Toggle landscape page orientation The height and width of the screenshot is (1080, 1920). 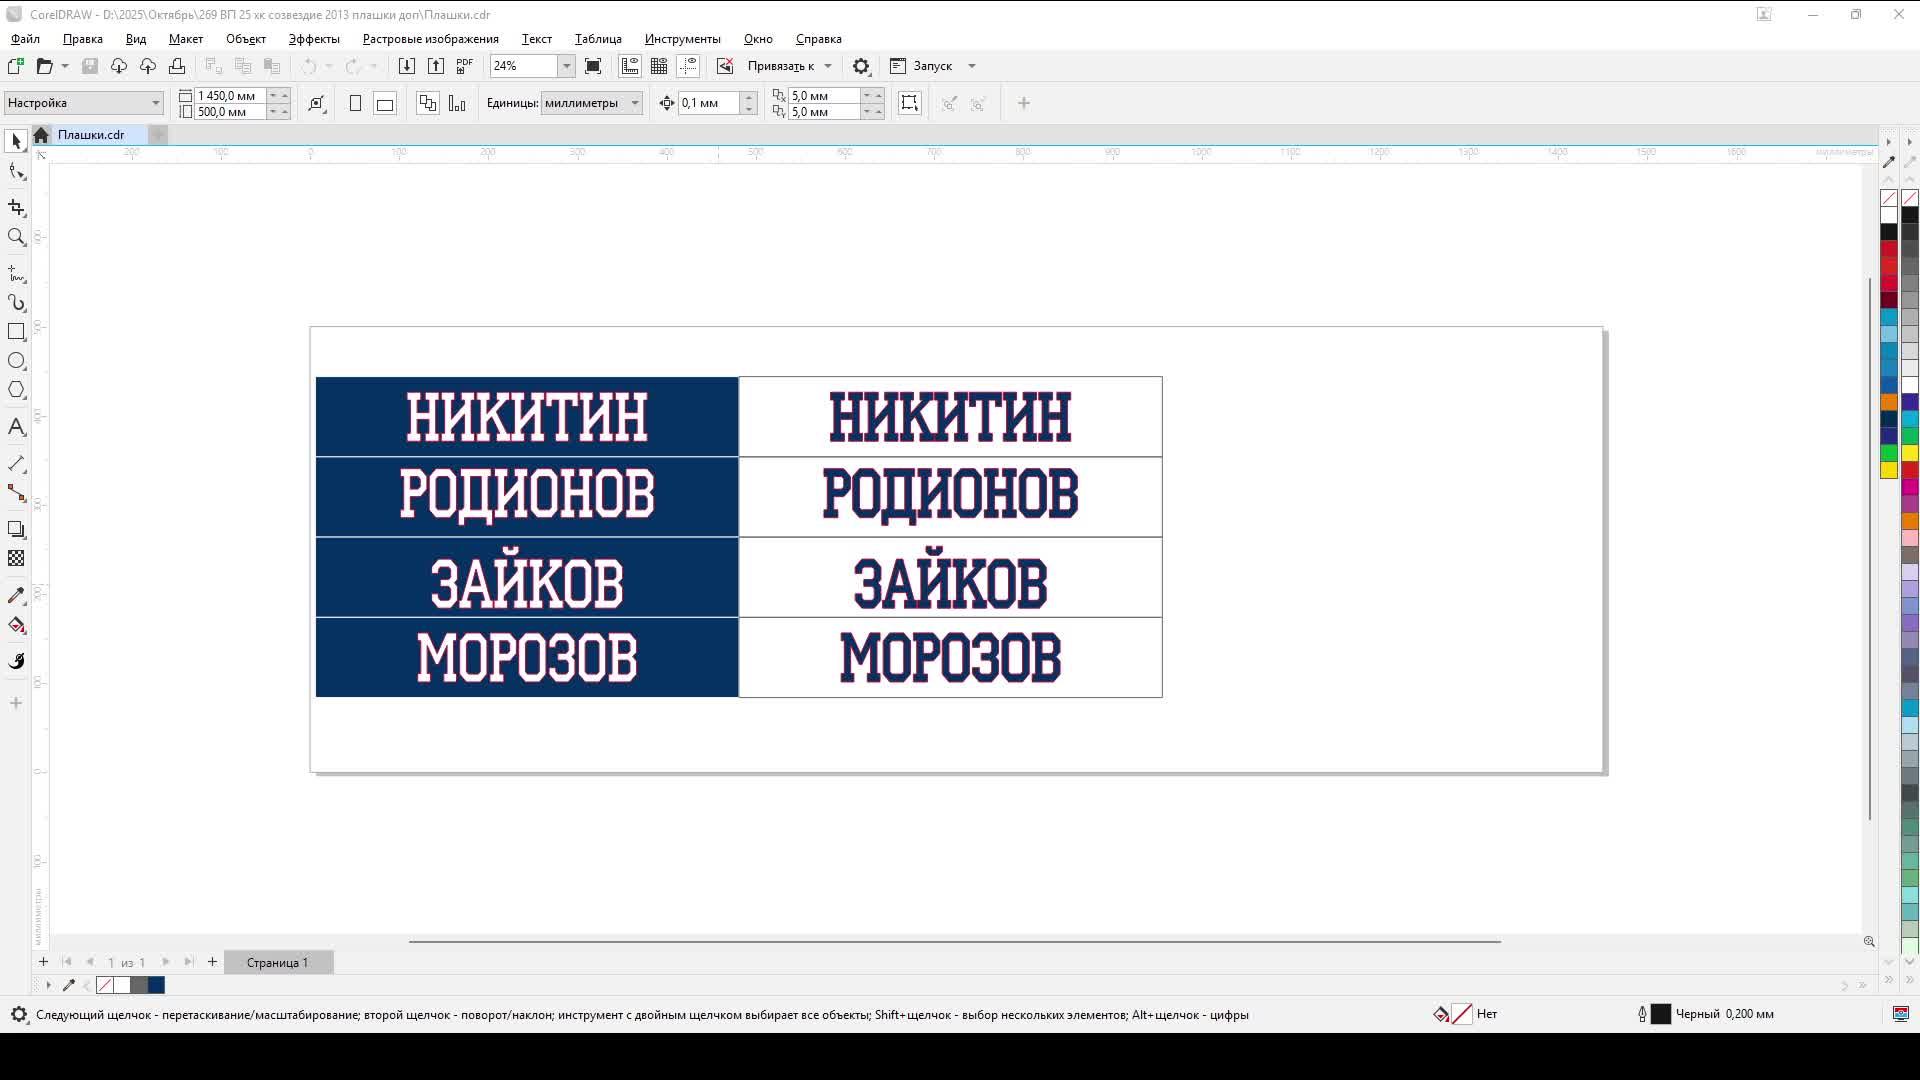point(385,103)
